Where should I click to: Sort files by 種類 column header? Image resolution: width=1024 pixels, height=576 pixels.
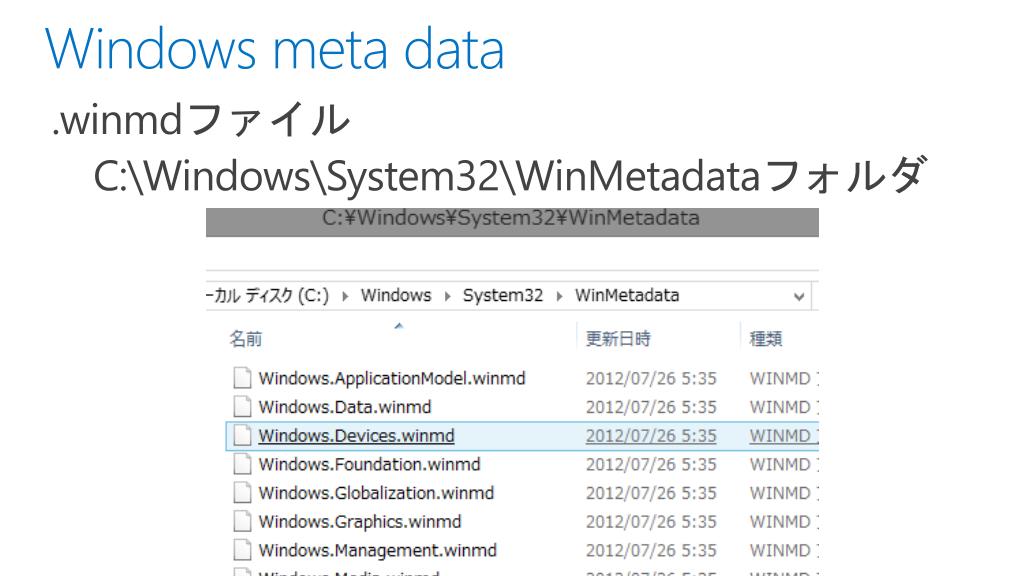(x=765, y=339)
